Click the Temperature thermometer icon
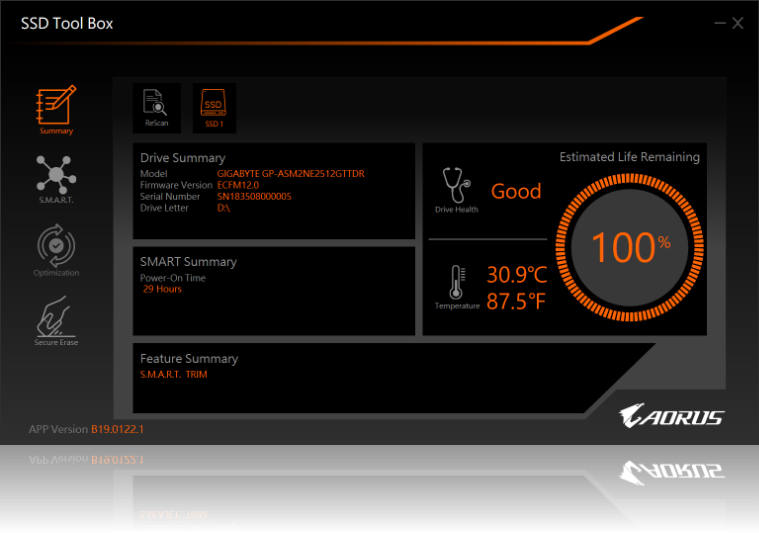 (457, 283)
